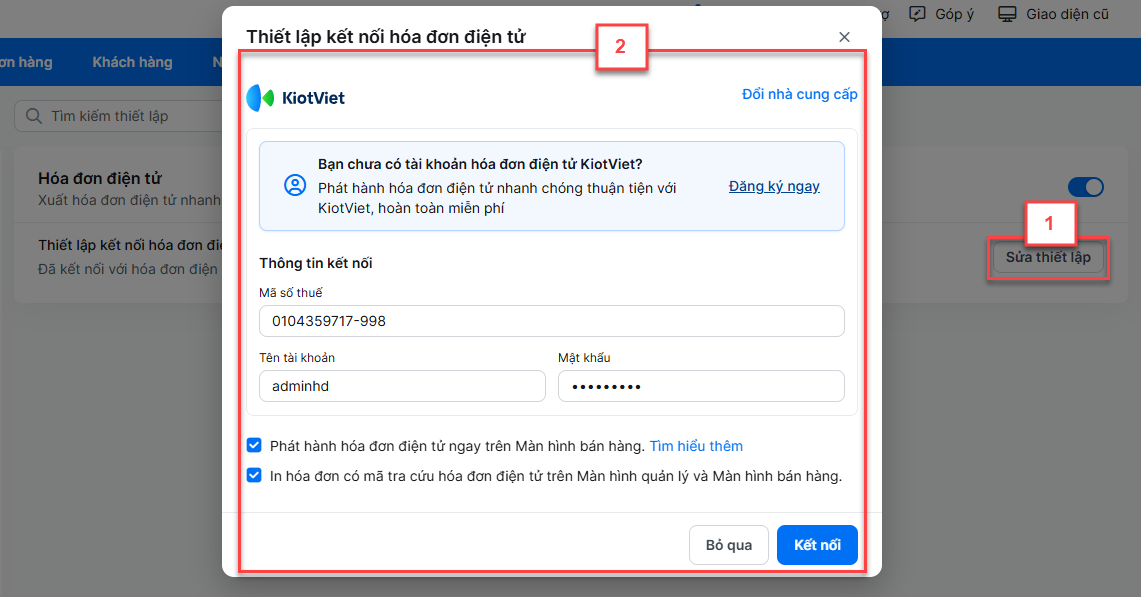Screen dimensions: 1141x597
Task: Click the Kết nối button
Action: click(x=817, y=545)
